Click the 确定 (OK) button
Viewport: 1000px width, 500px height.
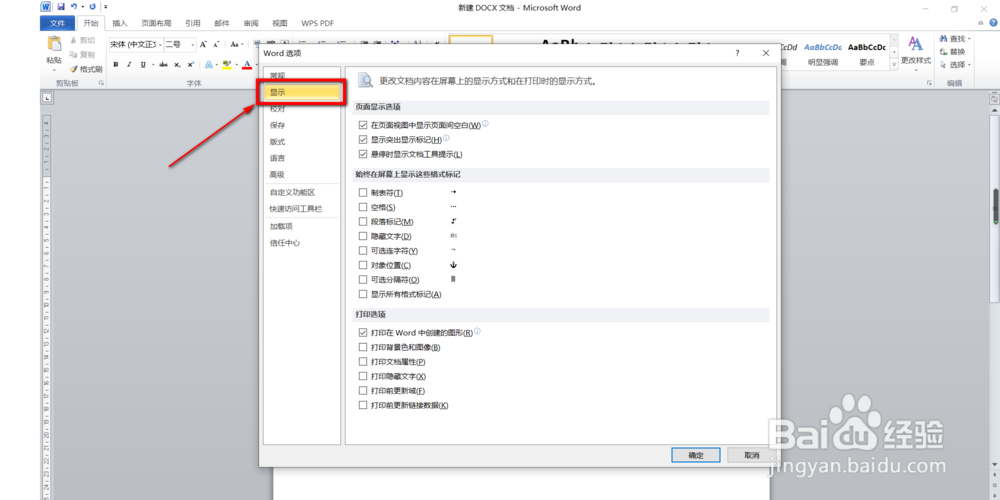click(696, 455)
